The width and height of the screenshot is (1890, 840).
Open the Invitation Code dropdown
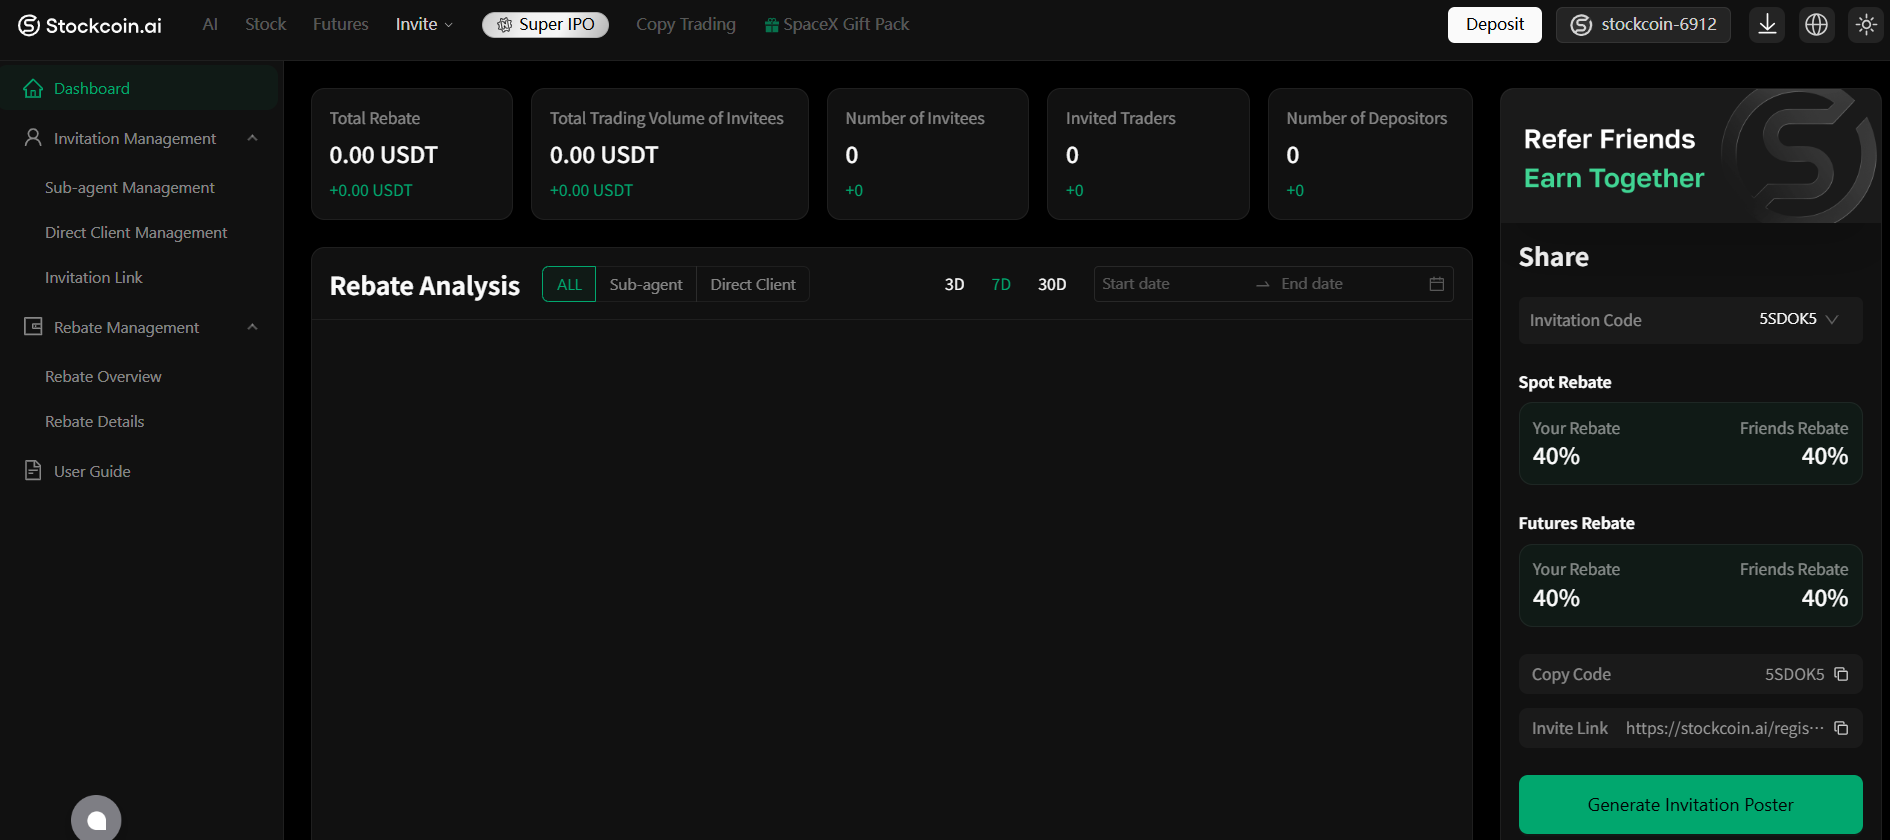[1798, 319]
